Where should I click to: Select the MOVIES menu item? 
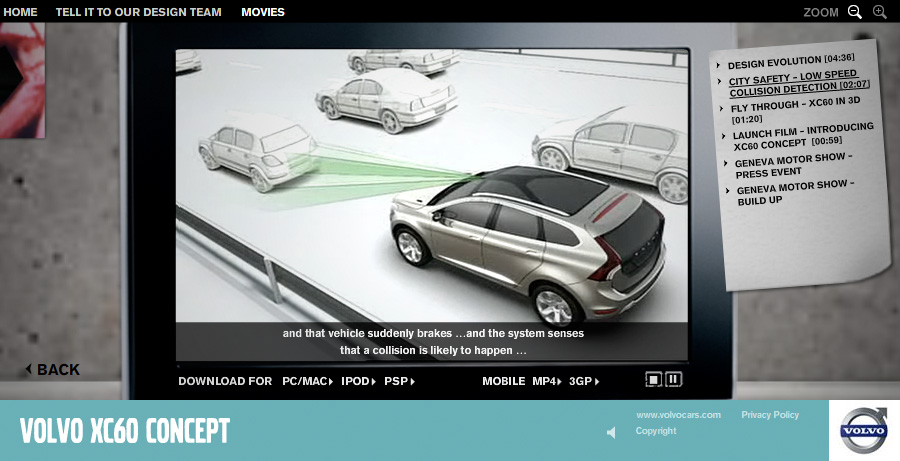(263, 12)
